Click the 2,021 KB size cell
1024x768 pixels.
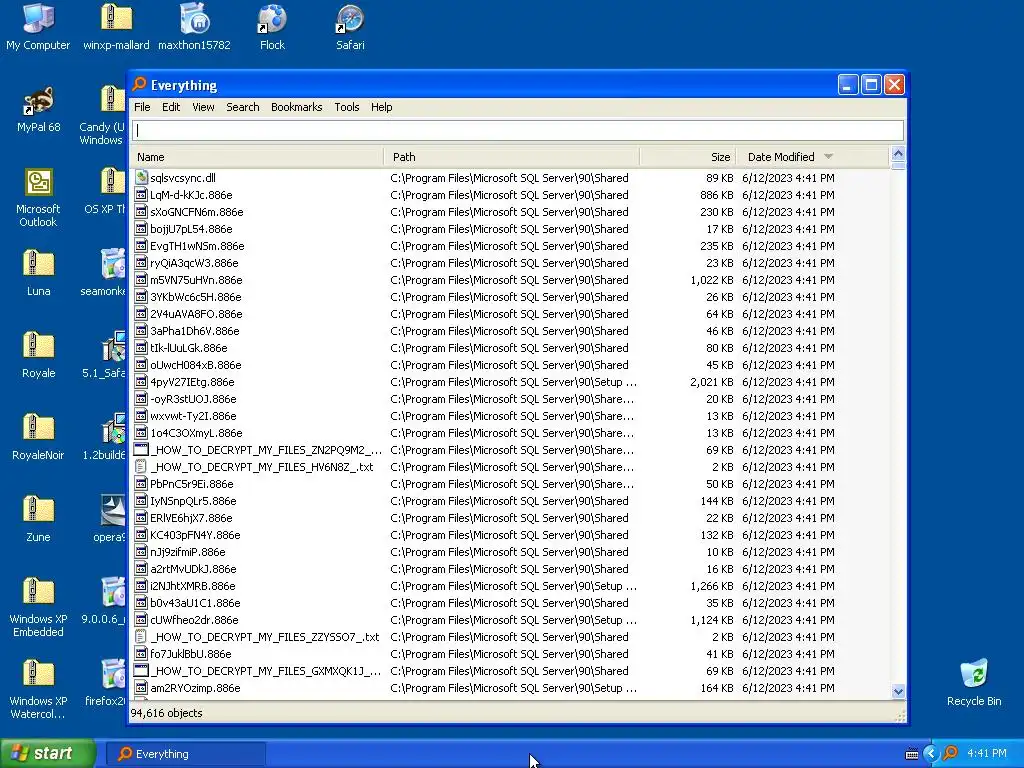point(711,381)
